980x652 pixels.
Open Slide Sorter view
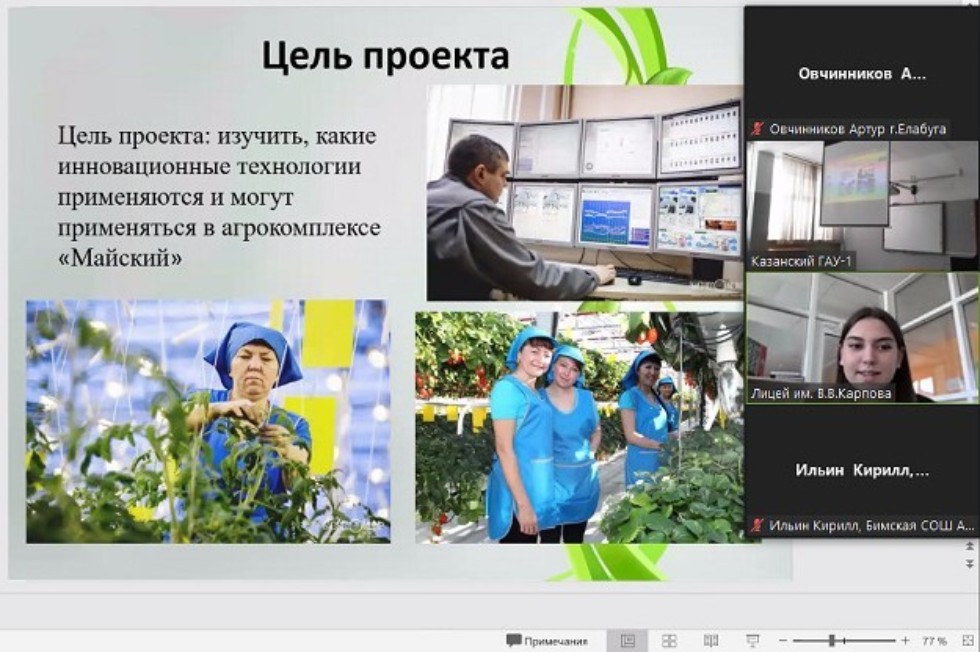click(671, 635)
